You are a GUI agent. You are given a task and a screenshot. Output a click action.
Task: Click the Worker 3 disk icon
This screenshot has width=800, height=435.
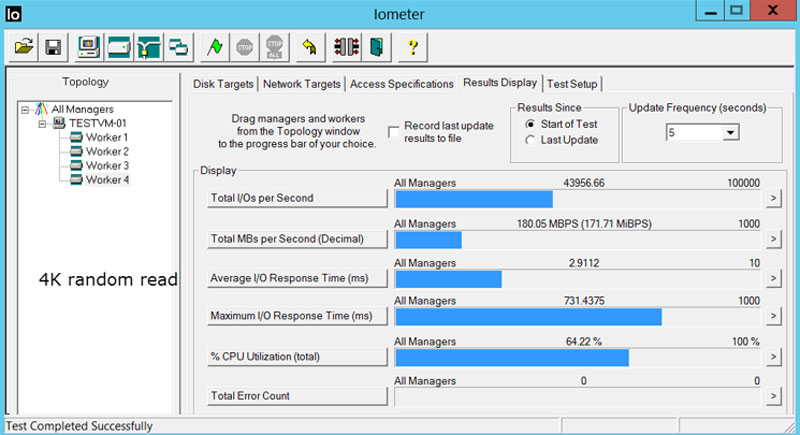tap(77, 165)
